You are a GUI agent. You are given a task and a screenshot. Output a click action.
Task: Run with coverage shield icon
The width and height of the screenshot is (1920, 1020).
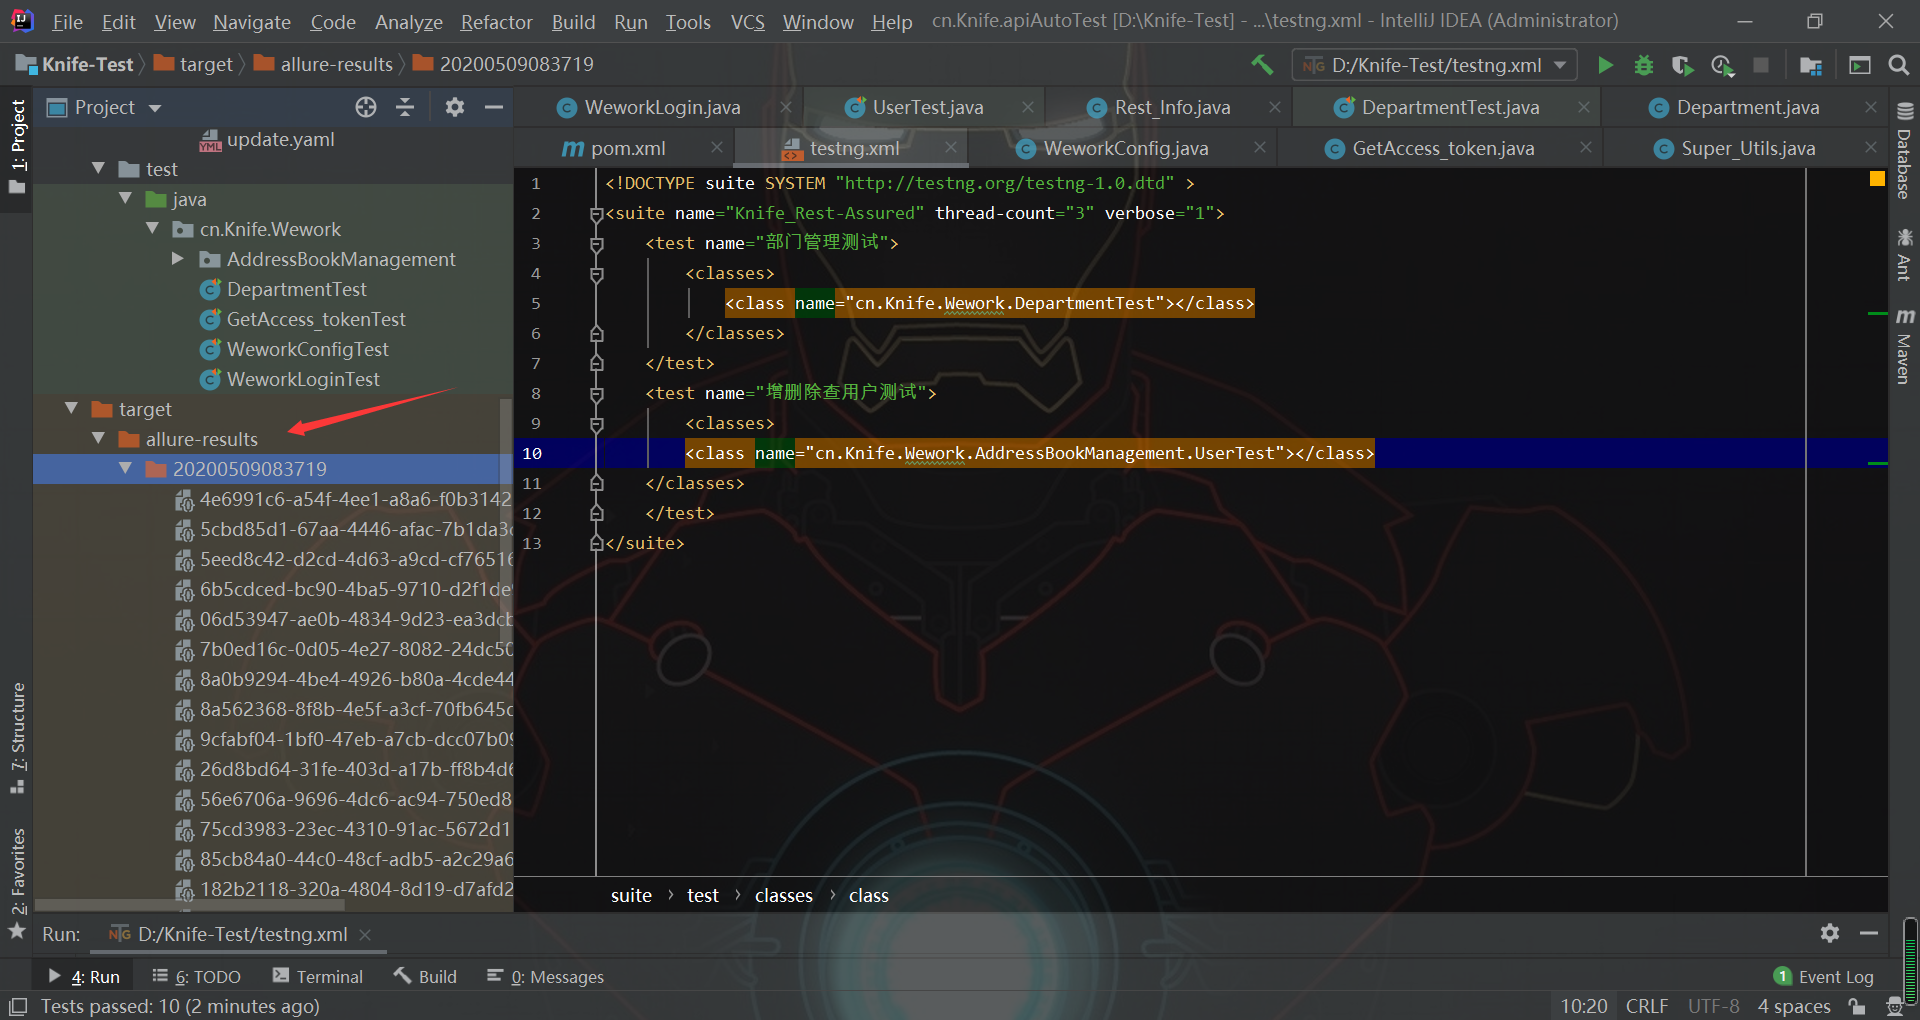[x=1682, y=65]
